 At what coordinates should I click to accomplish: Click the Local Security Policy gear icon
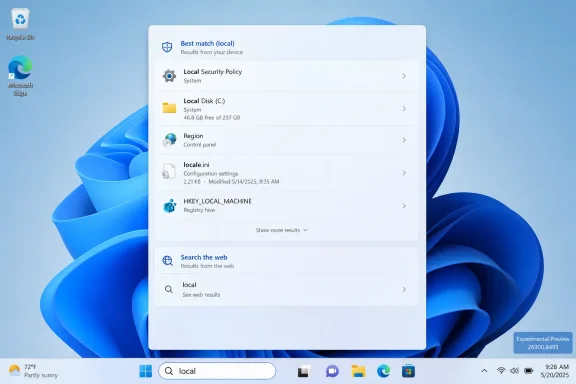point(169,76)
